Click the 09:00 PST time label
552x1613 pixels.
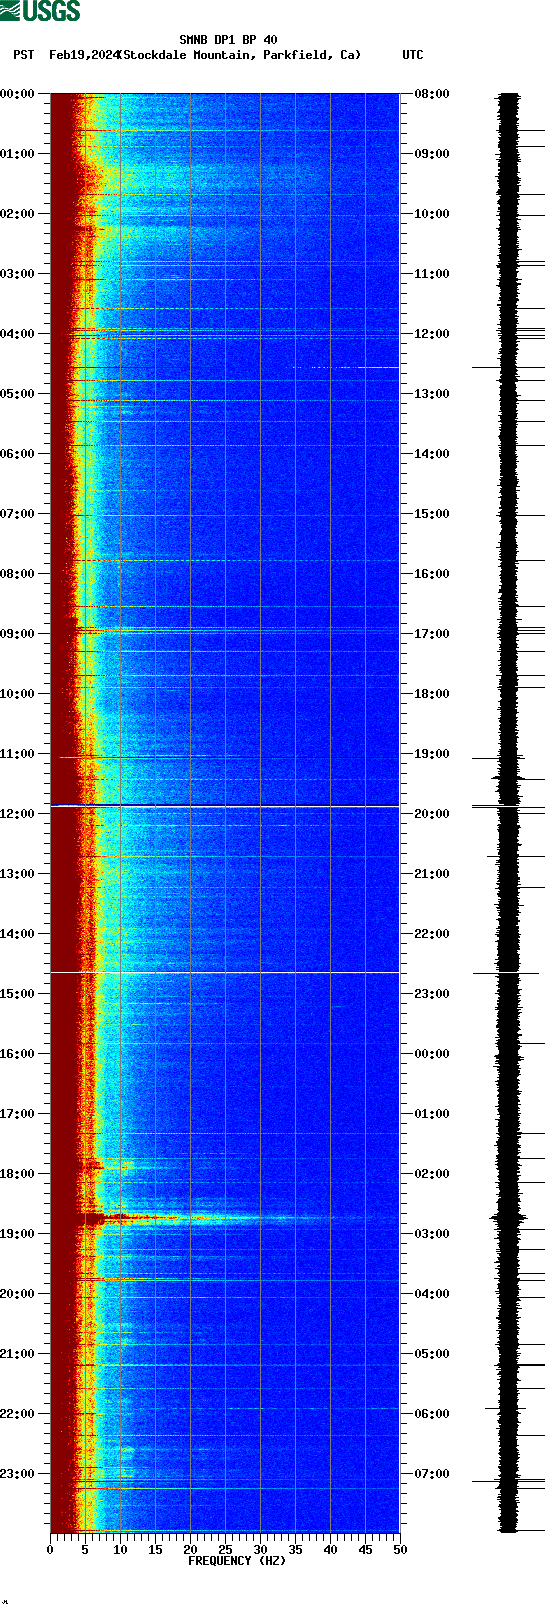click(x=18, y=634)
